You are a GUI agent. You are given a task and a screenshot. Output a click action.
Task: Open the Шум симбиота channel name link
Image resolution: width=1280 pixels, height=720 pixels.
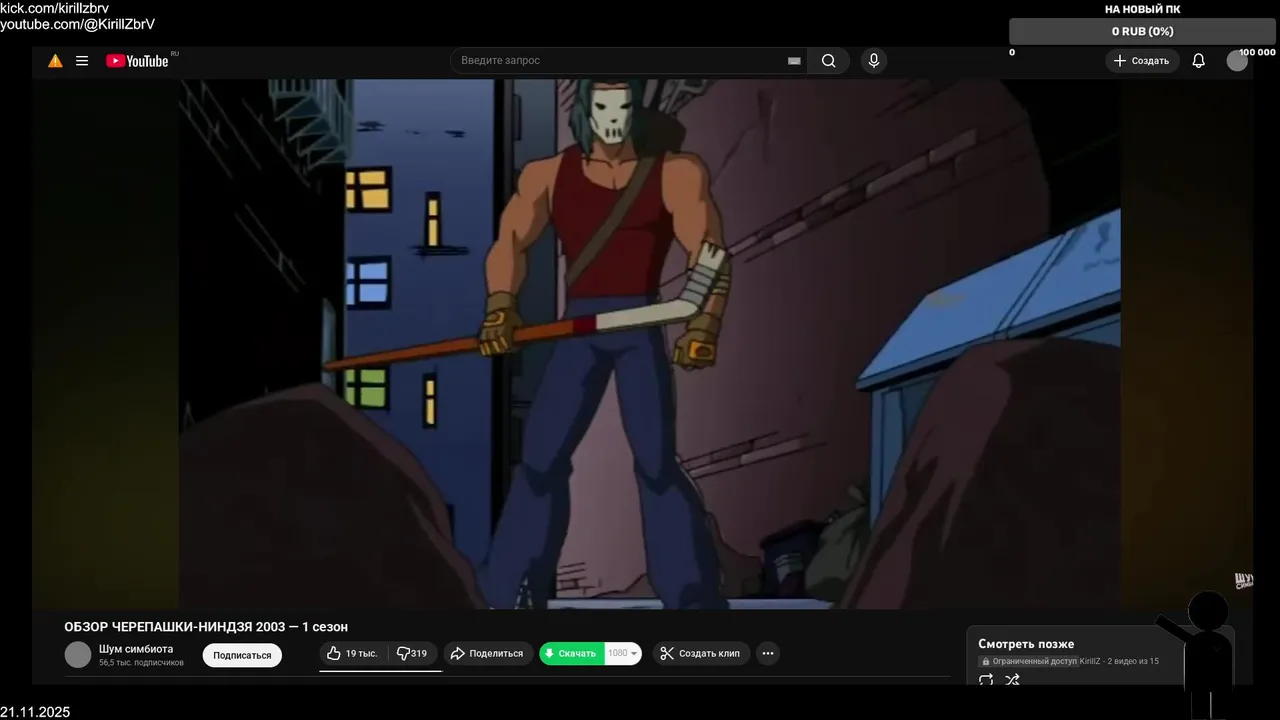coord(136,649)
